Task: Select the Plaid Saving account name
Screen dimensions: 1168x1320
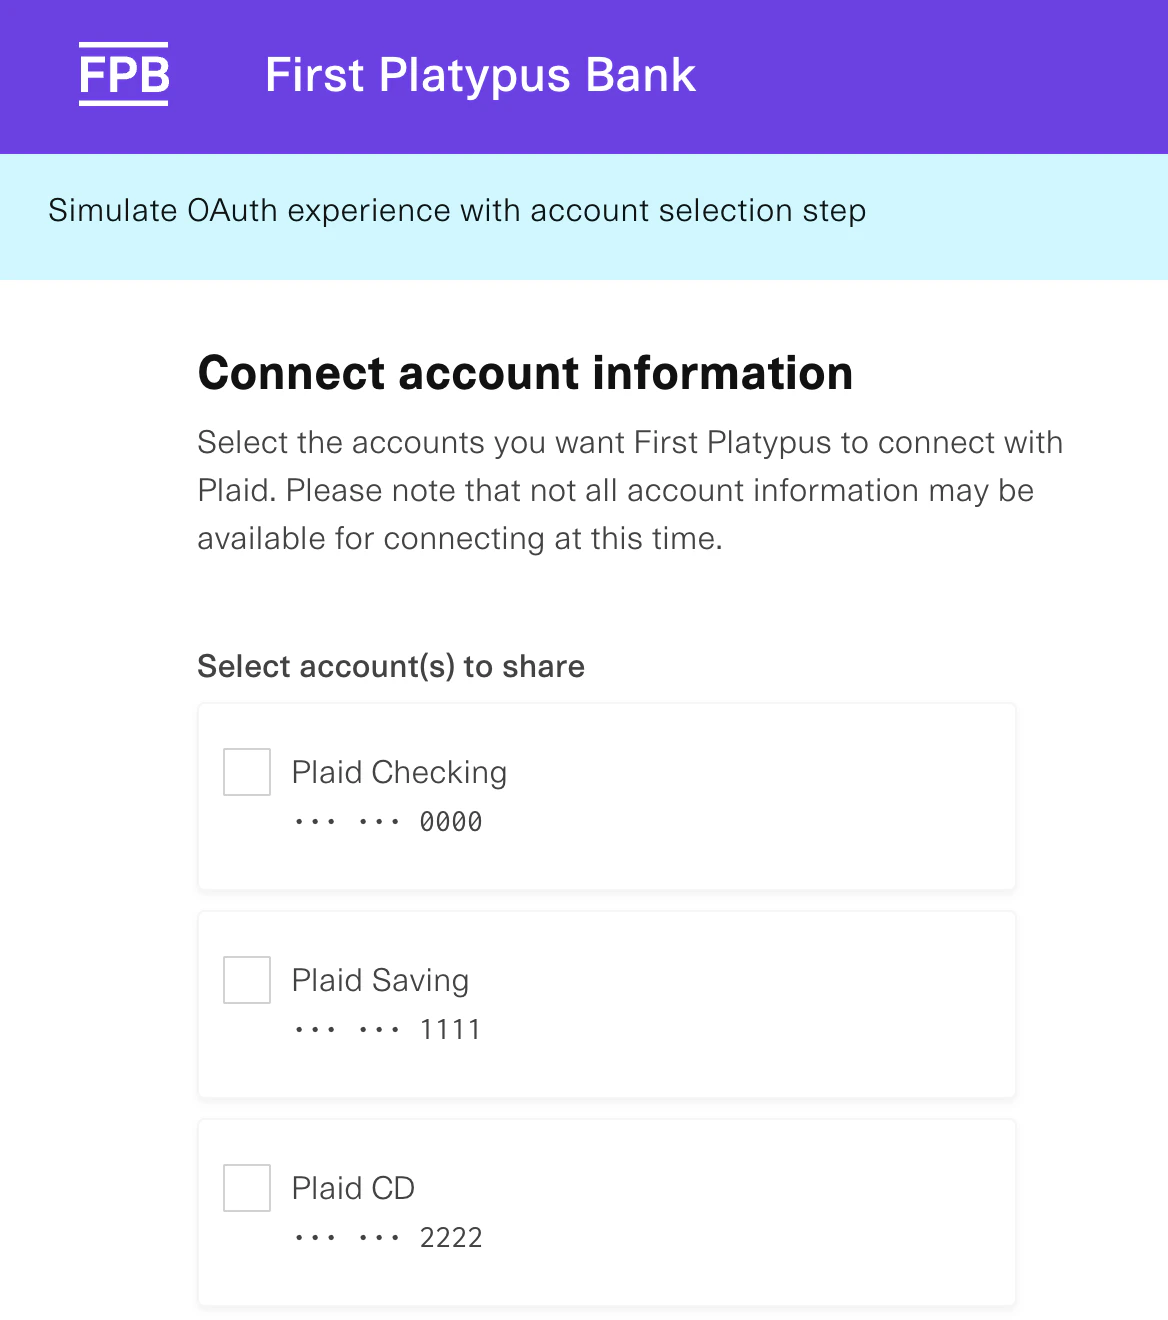Action: point(380,980)
